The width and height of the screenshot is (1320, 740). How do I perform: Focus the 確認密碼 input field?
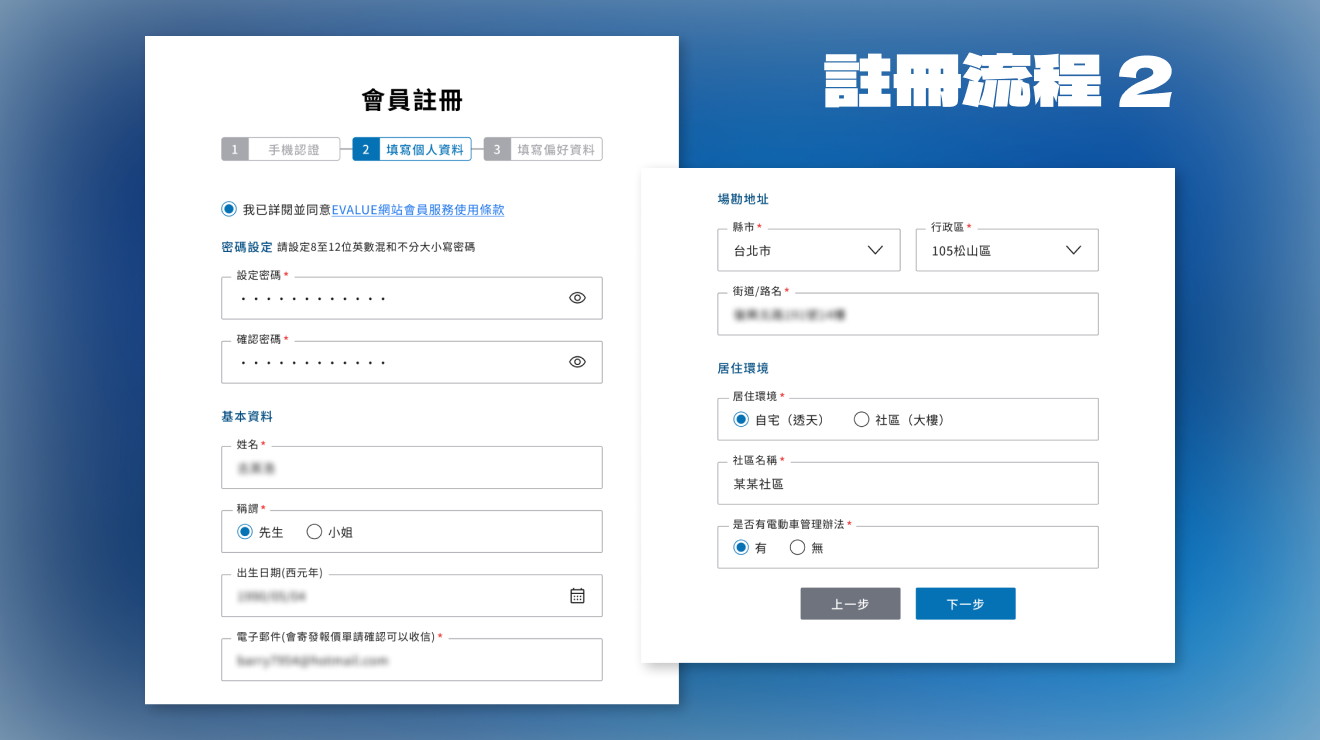click(x=412, y=362)
